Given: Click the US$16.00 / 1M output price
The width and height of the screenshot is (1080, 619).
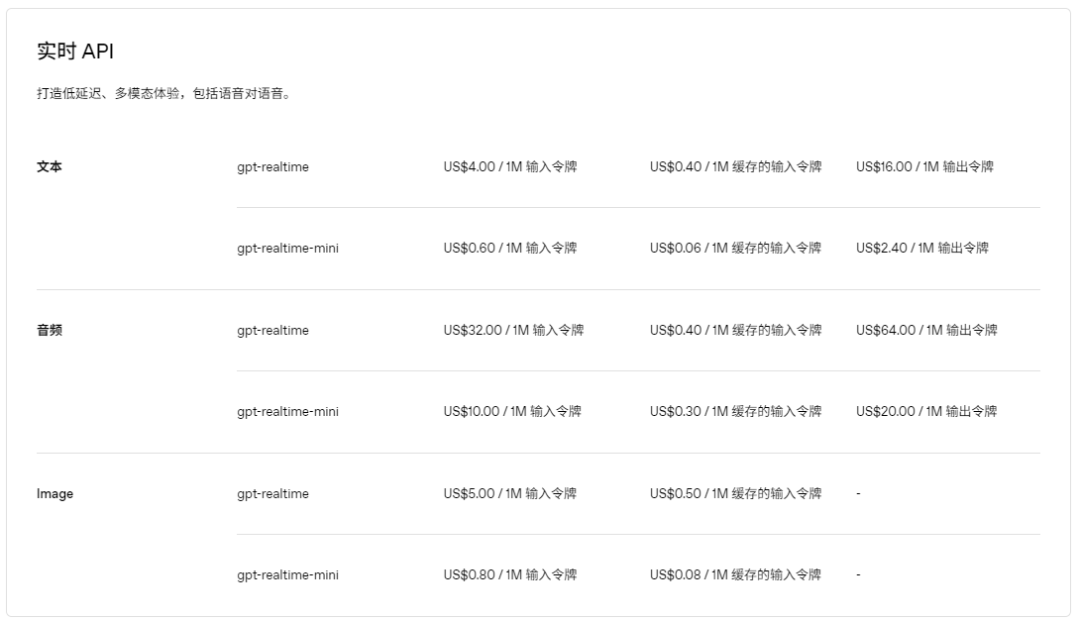Looking at the screenshot, I should (x=925, y=167).
